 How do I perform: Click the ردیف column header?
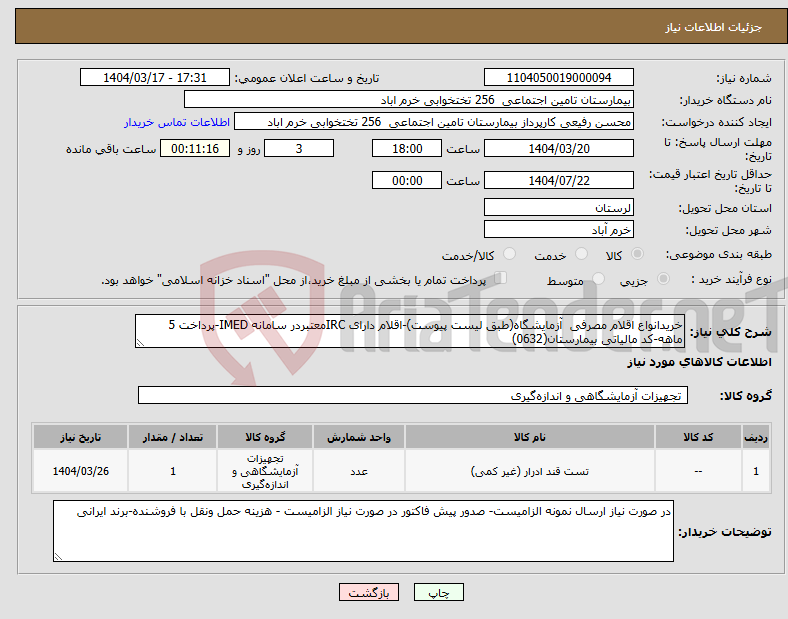coord(755,437)
